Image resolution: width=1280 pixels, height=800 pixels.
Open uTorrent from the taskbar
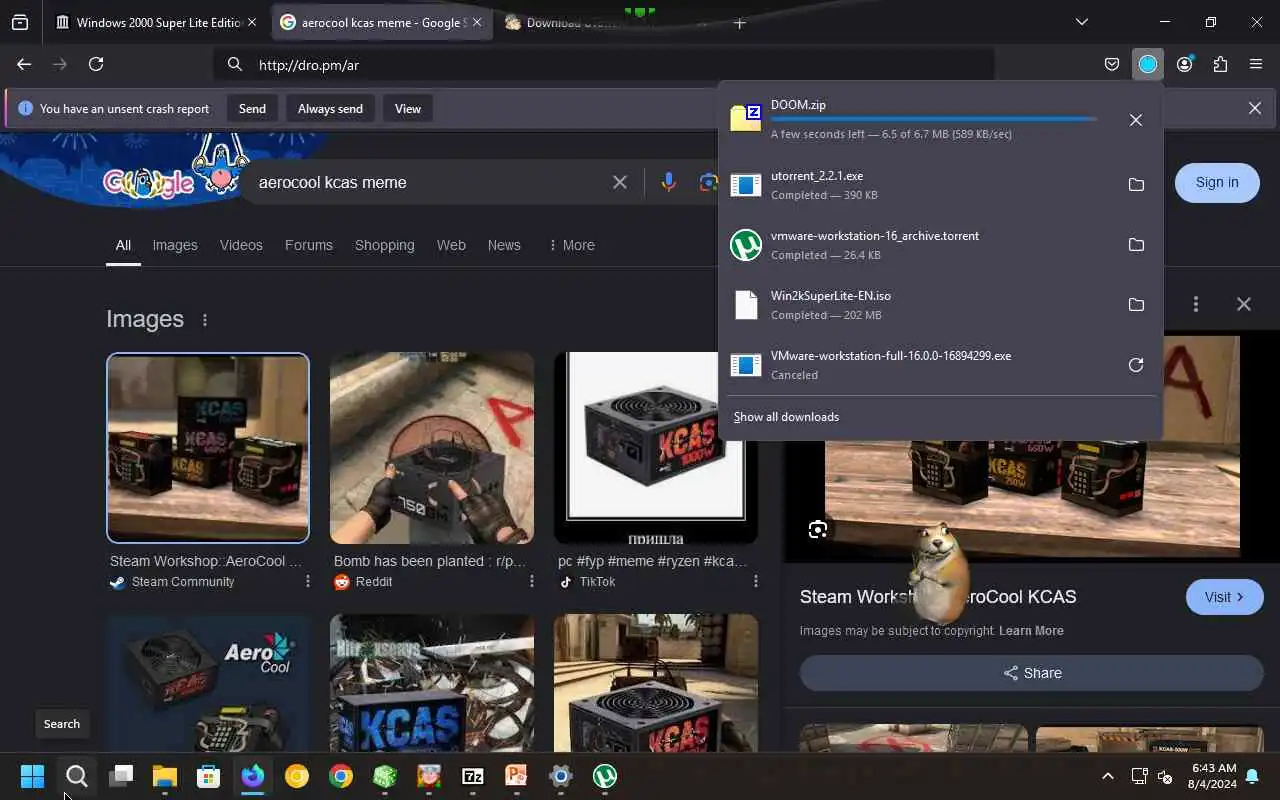[x=605, y=776]
